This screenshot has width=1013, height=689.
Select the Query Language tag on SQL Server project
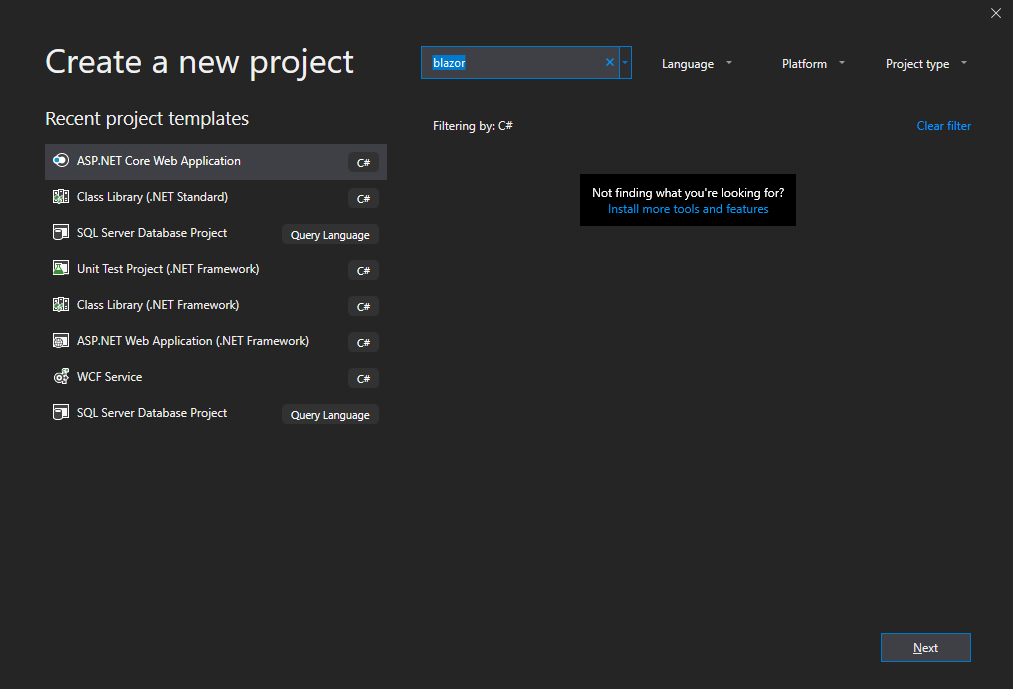[330, 234]
